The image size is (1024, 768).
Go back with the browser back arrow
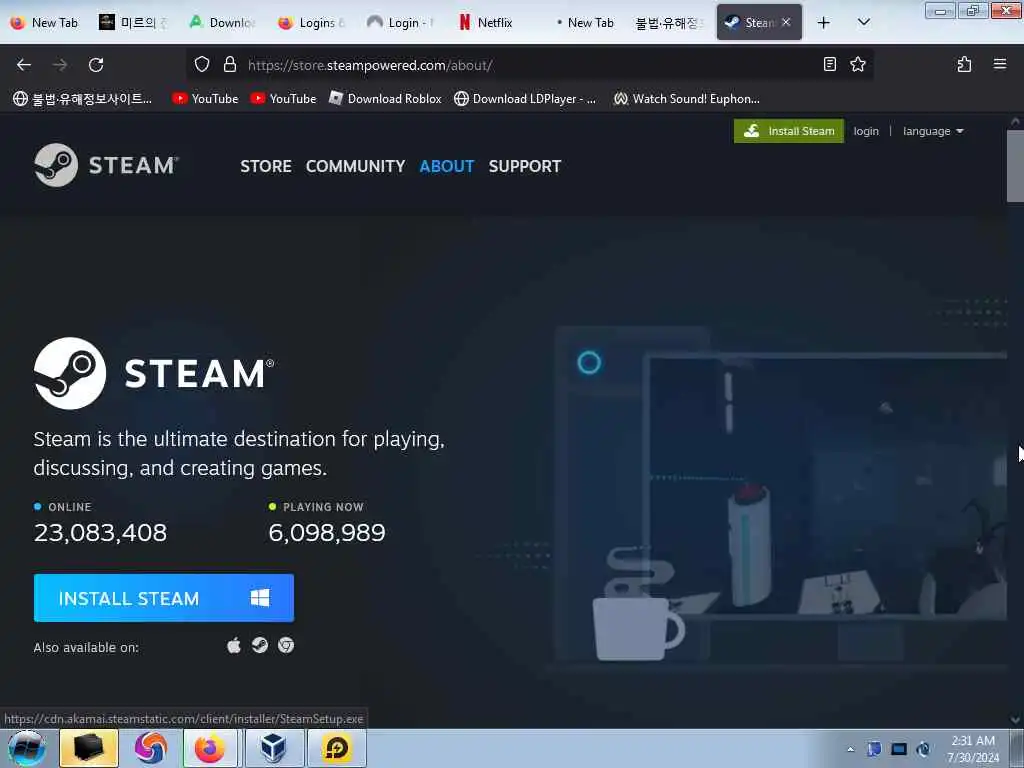click(x=24, y=65)
